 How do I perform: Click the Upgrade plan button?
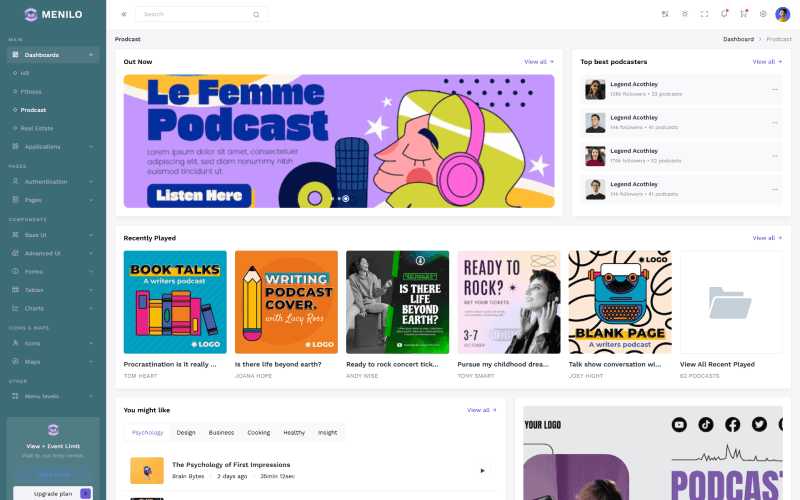(x=53, y=493)
